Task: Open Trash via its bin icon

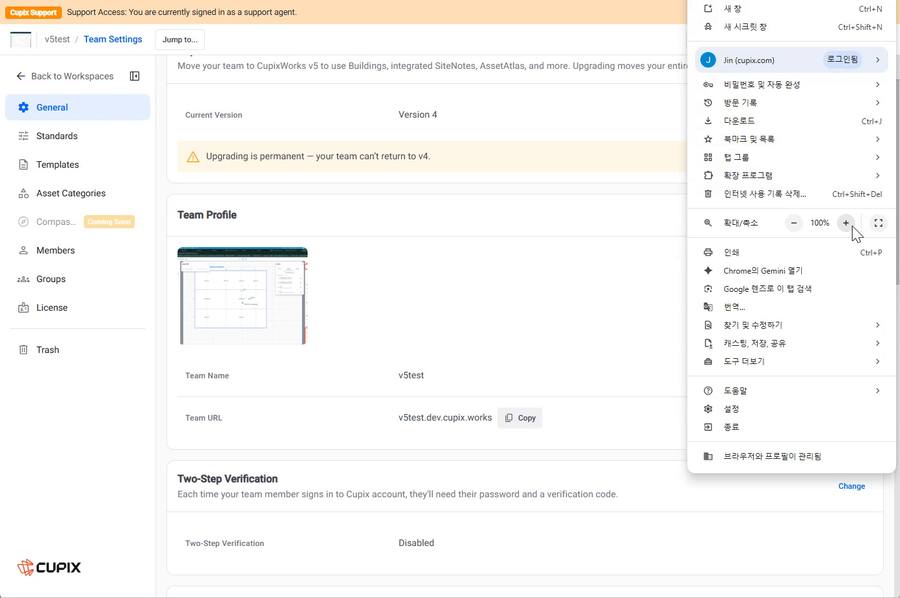Action: click(x=24, y=350)
